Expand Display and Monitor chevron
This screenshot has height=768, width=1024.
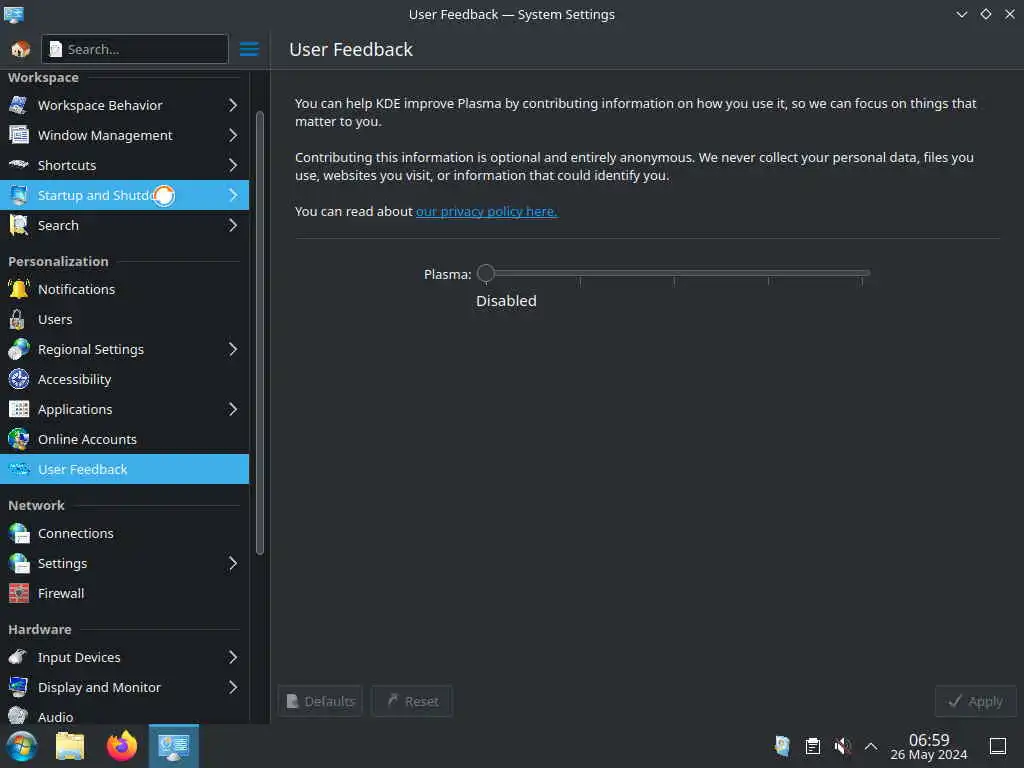[232, 687]
